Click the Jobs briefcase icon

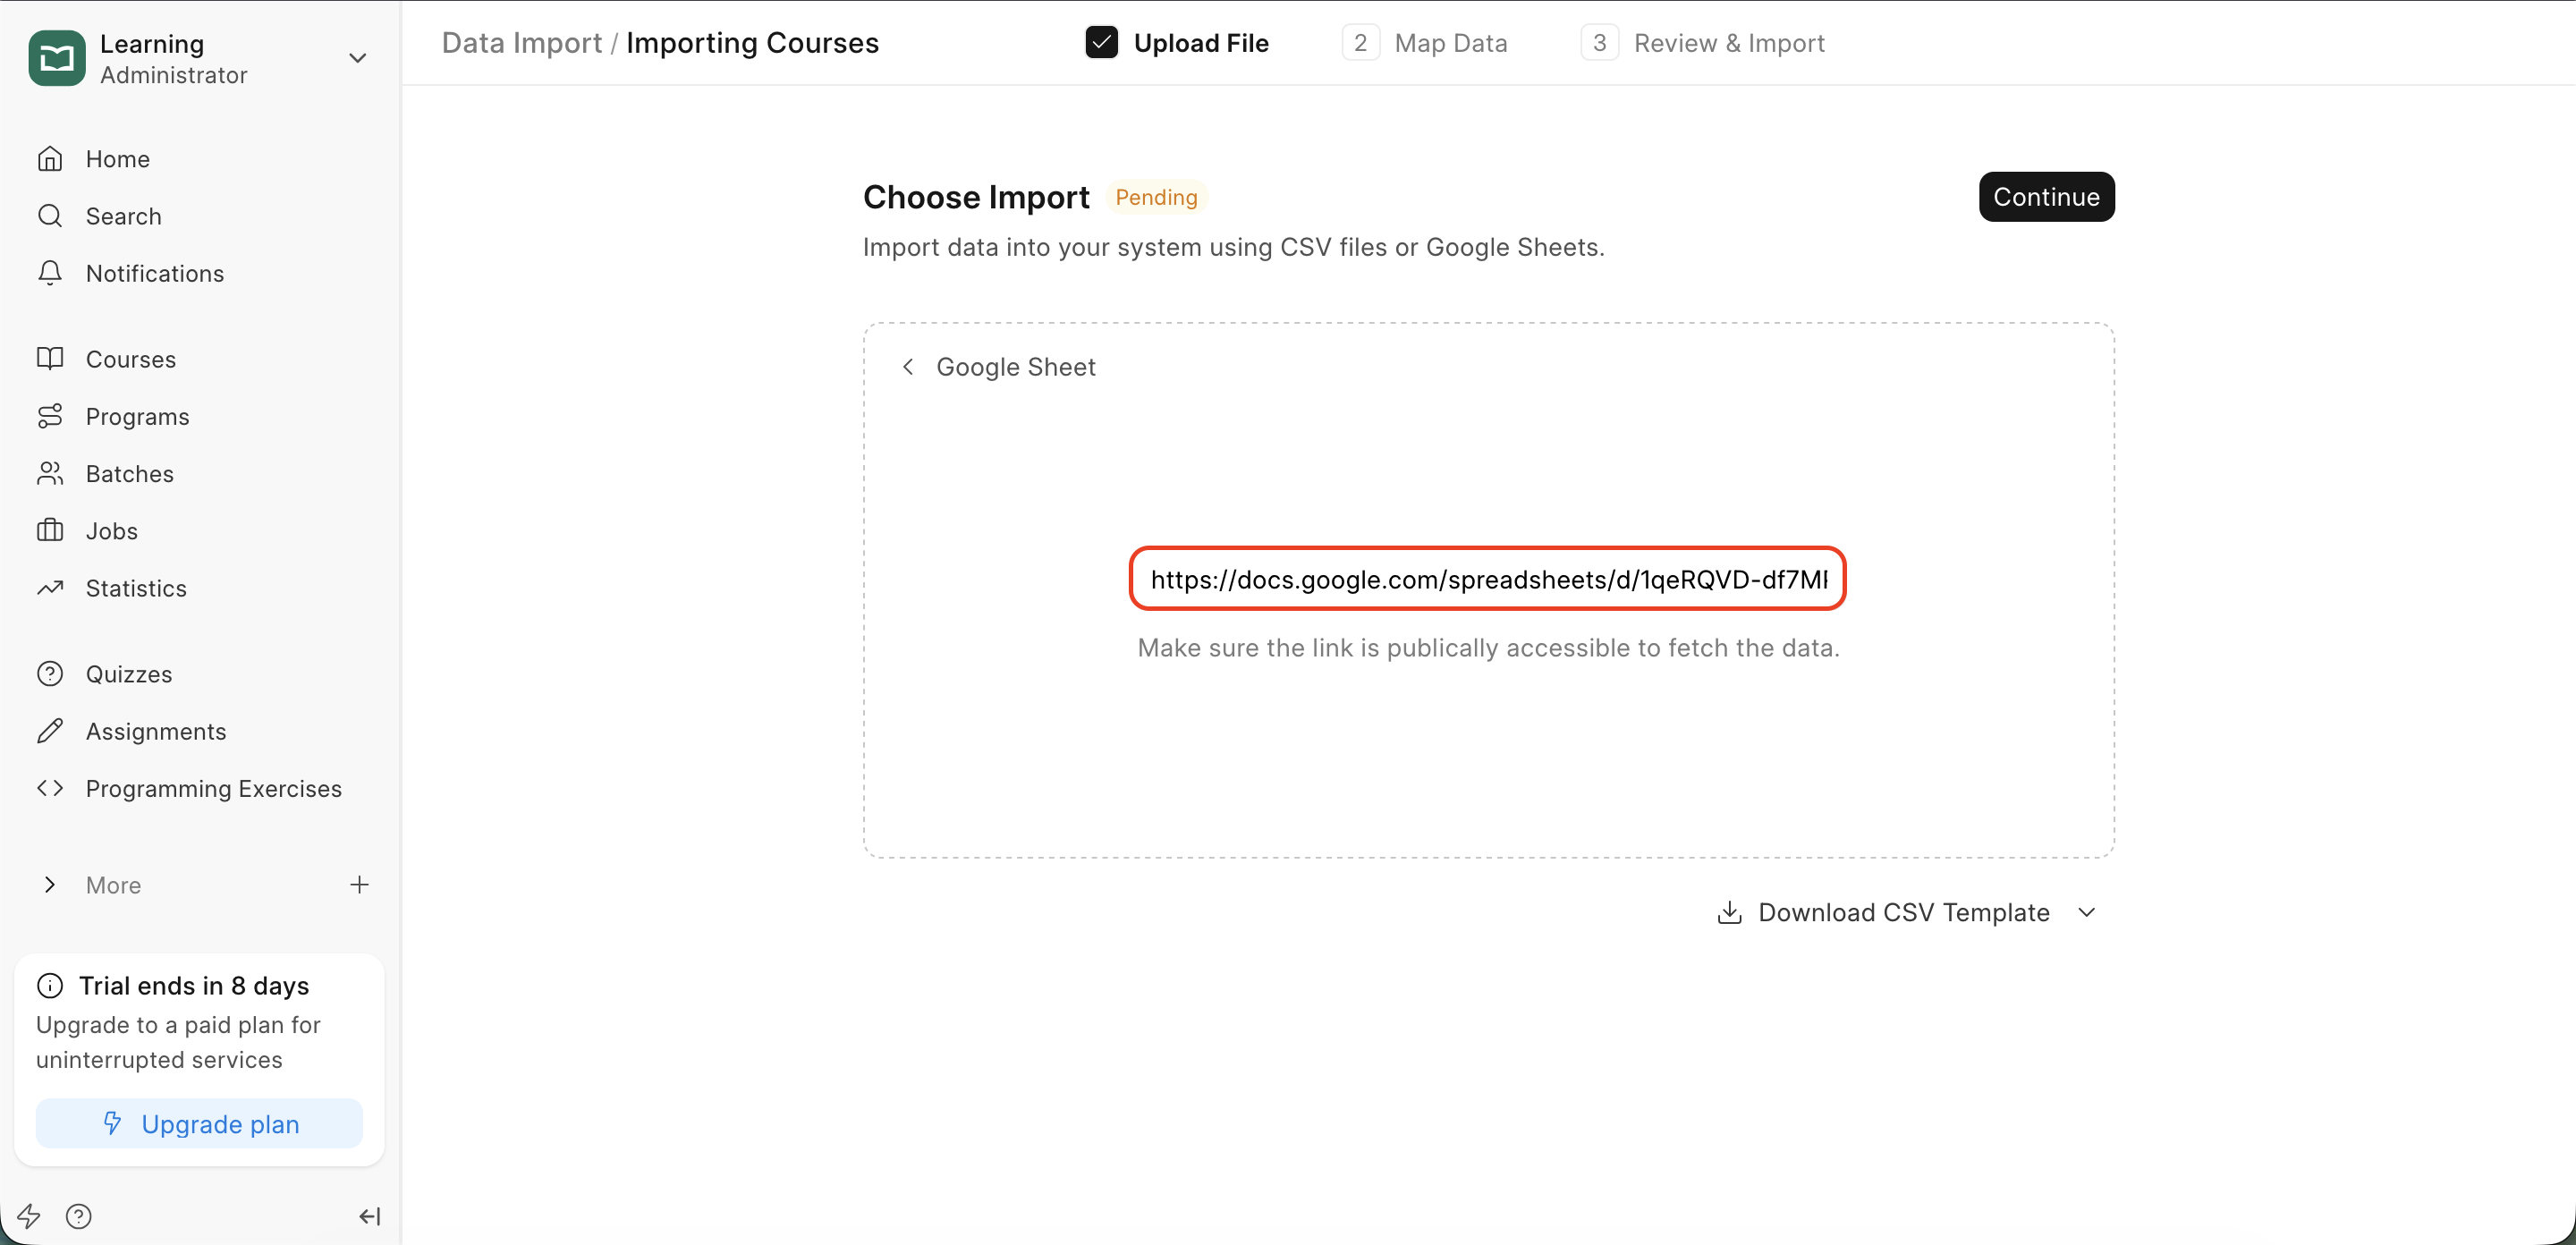point(50,530)
